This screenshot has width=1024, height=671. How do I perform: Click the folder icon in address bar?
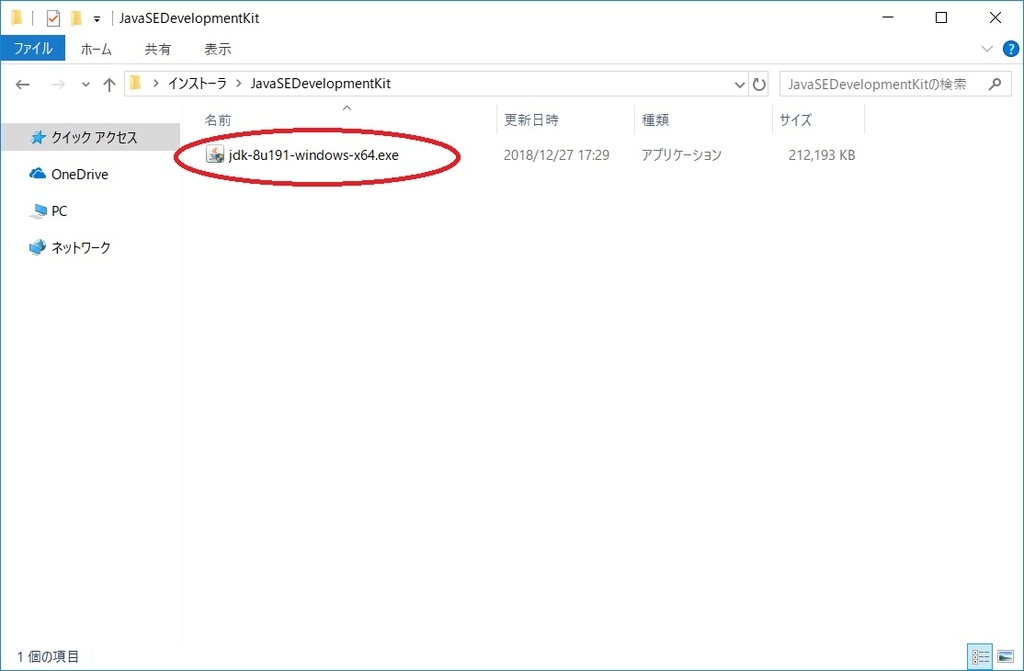click(135, 84)
